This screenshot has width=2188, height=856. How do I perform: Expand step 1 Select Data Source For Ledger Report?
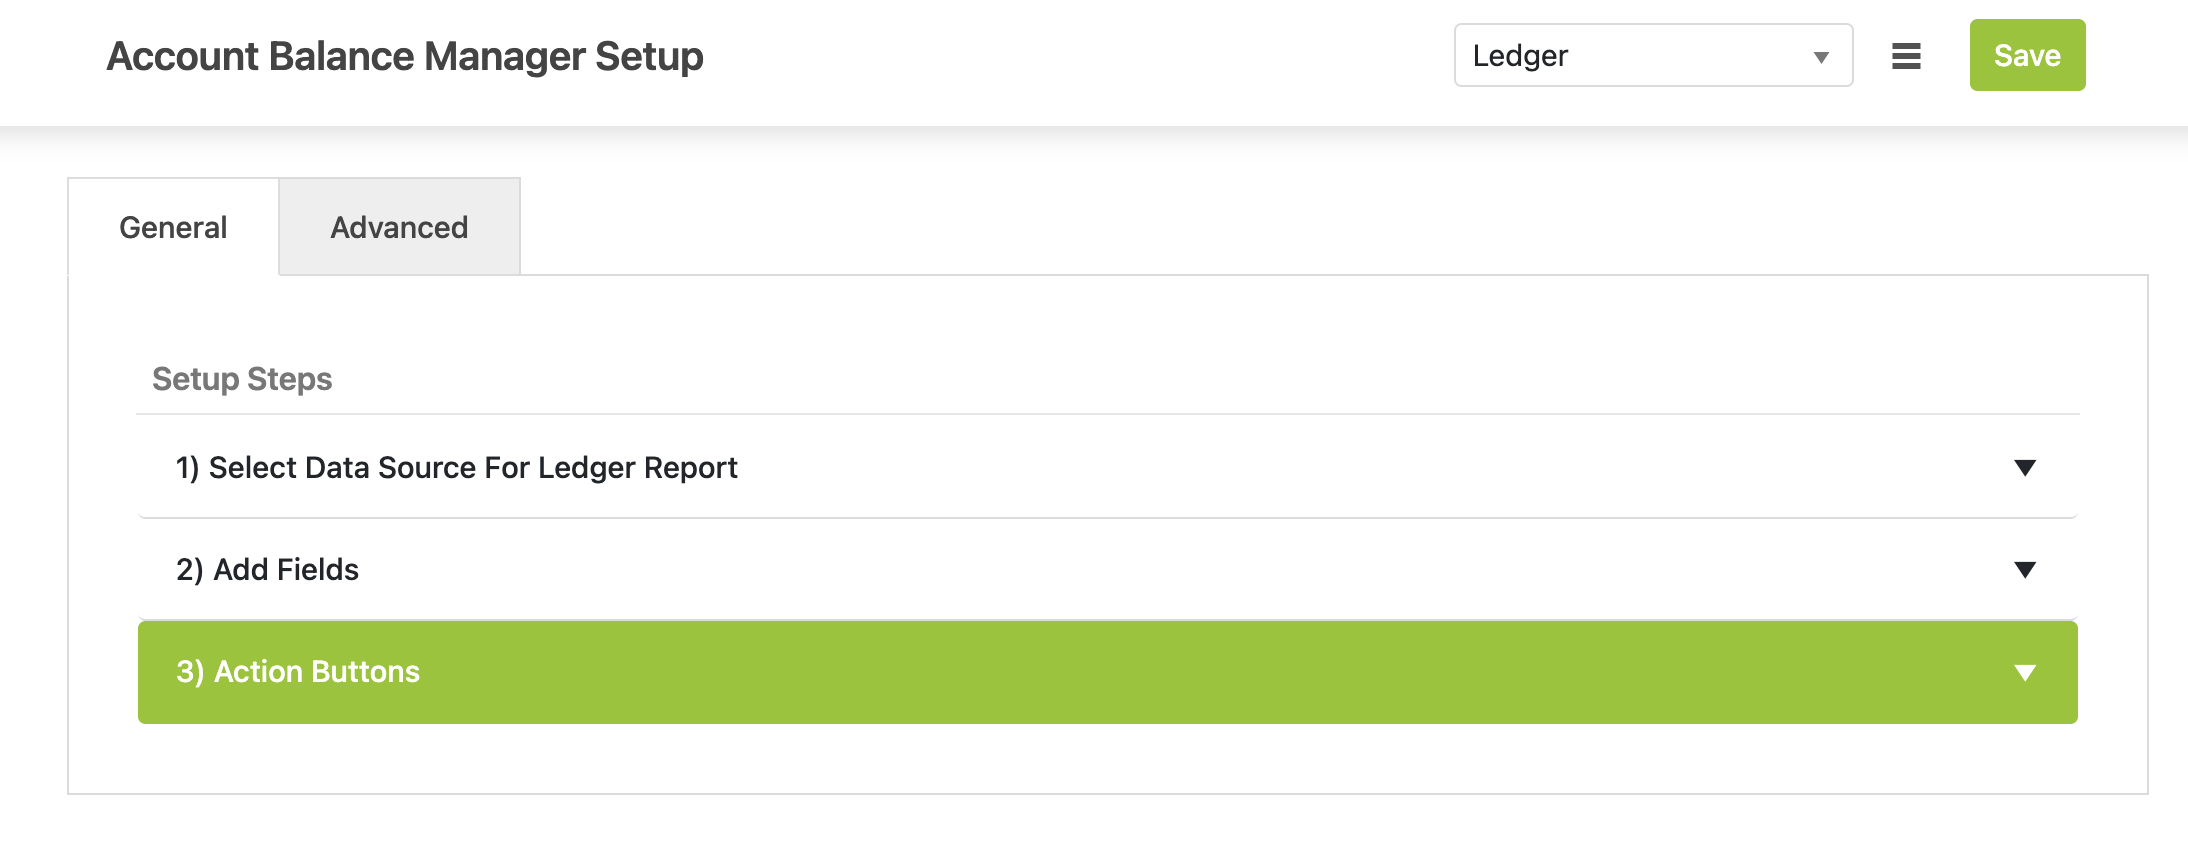coord(1108,467)
